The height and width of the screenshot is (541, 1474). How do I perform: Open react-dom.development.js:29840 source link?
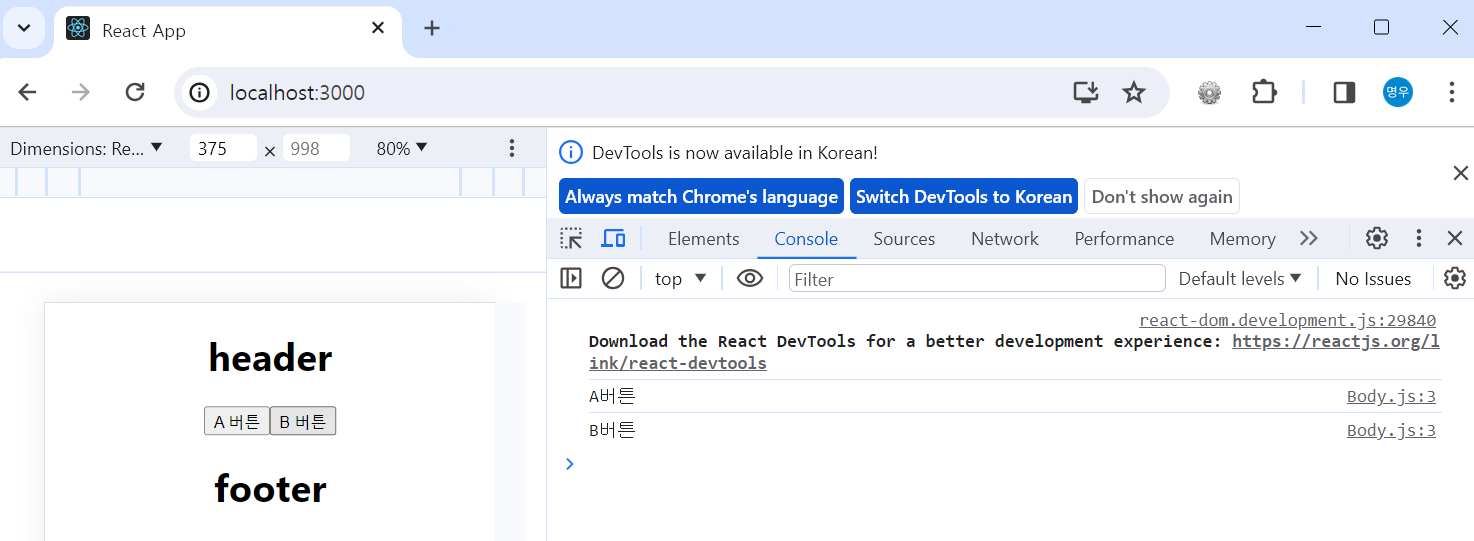click(1287, 320)
